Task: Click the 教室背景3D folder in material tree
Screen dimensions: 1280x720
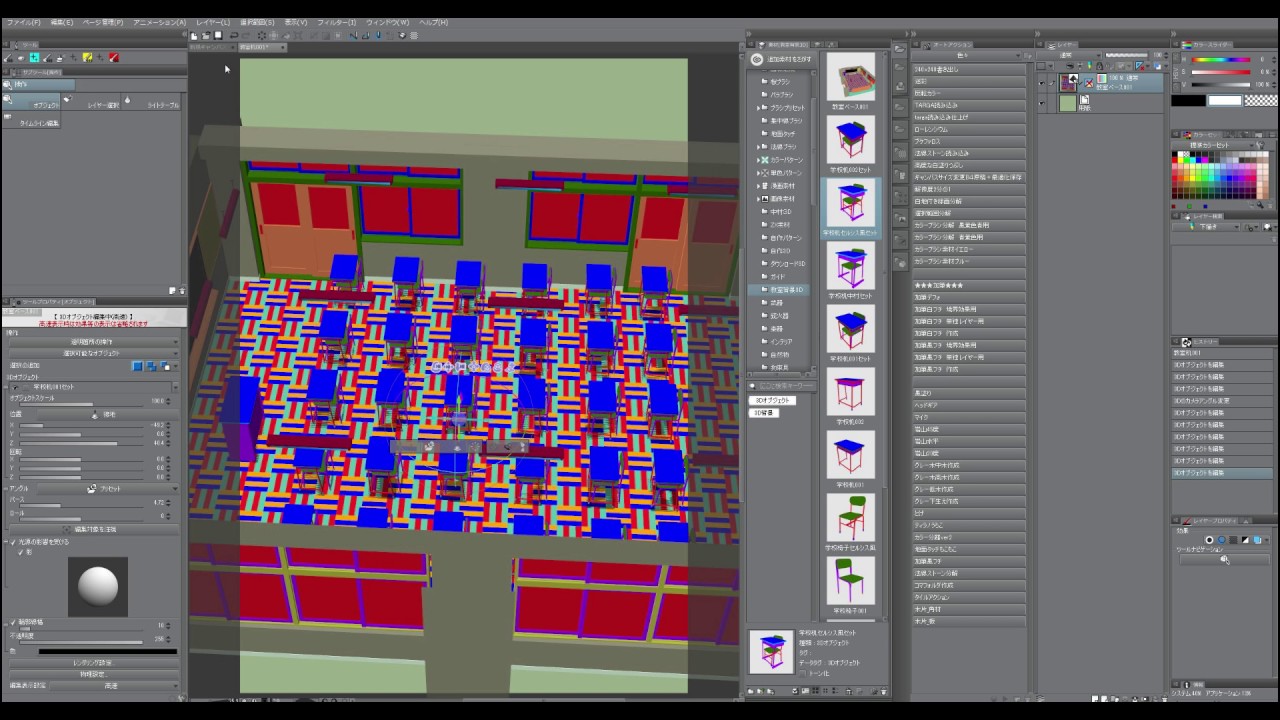Action: 787,290
